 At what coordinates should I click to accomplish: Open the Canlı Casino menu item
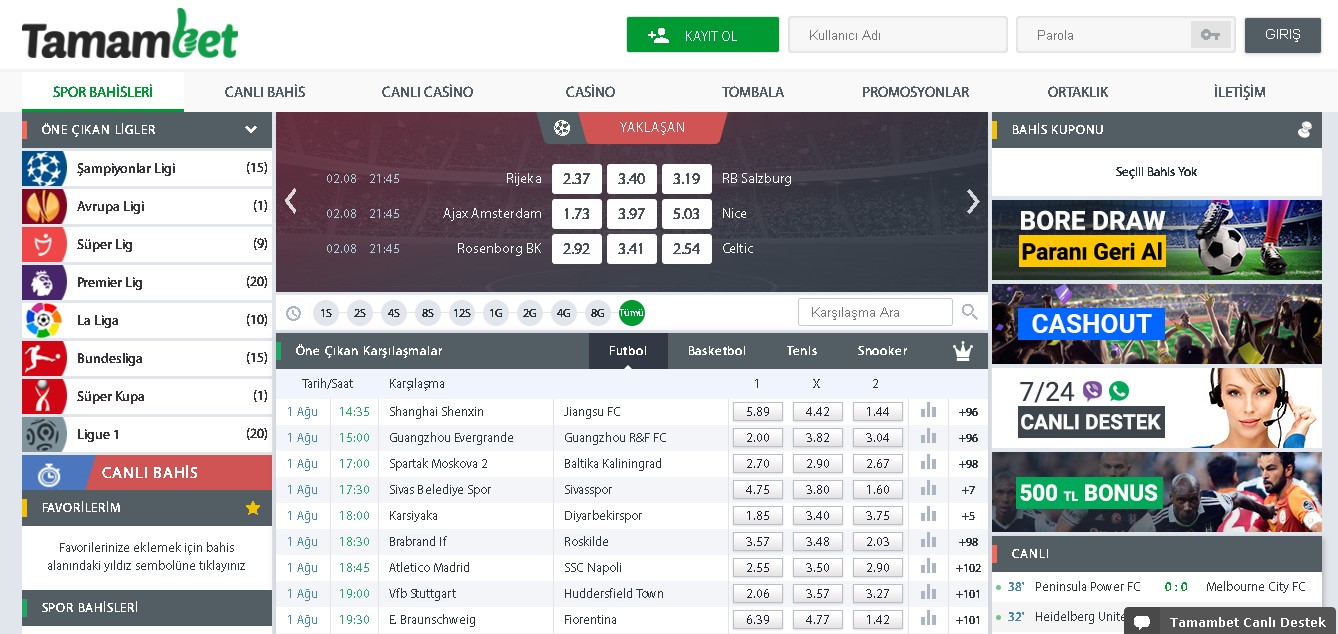pyautogui.click(x=427, y=92)
